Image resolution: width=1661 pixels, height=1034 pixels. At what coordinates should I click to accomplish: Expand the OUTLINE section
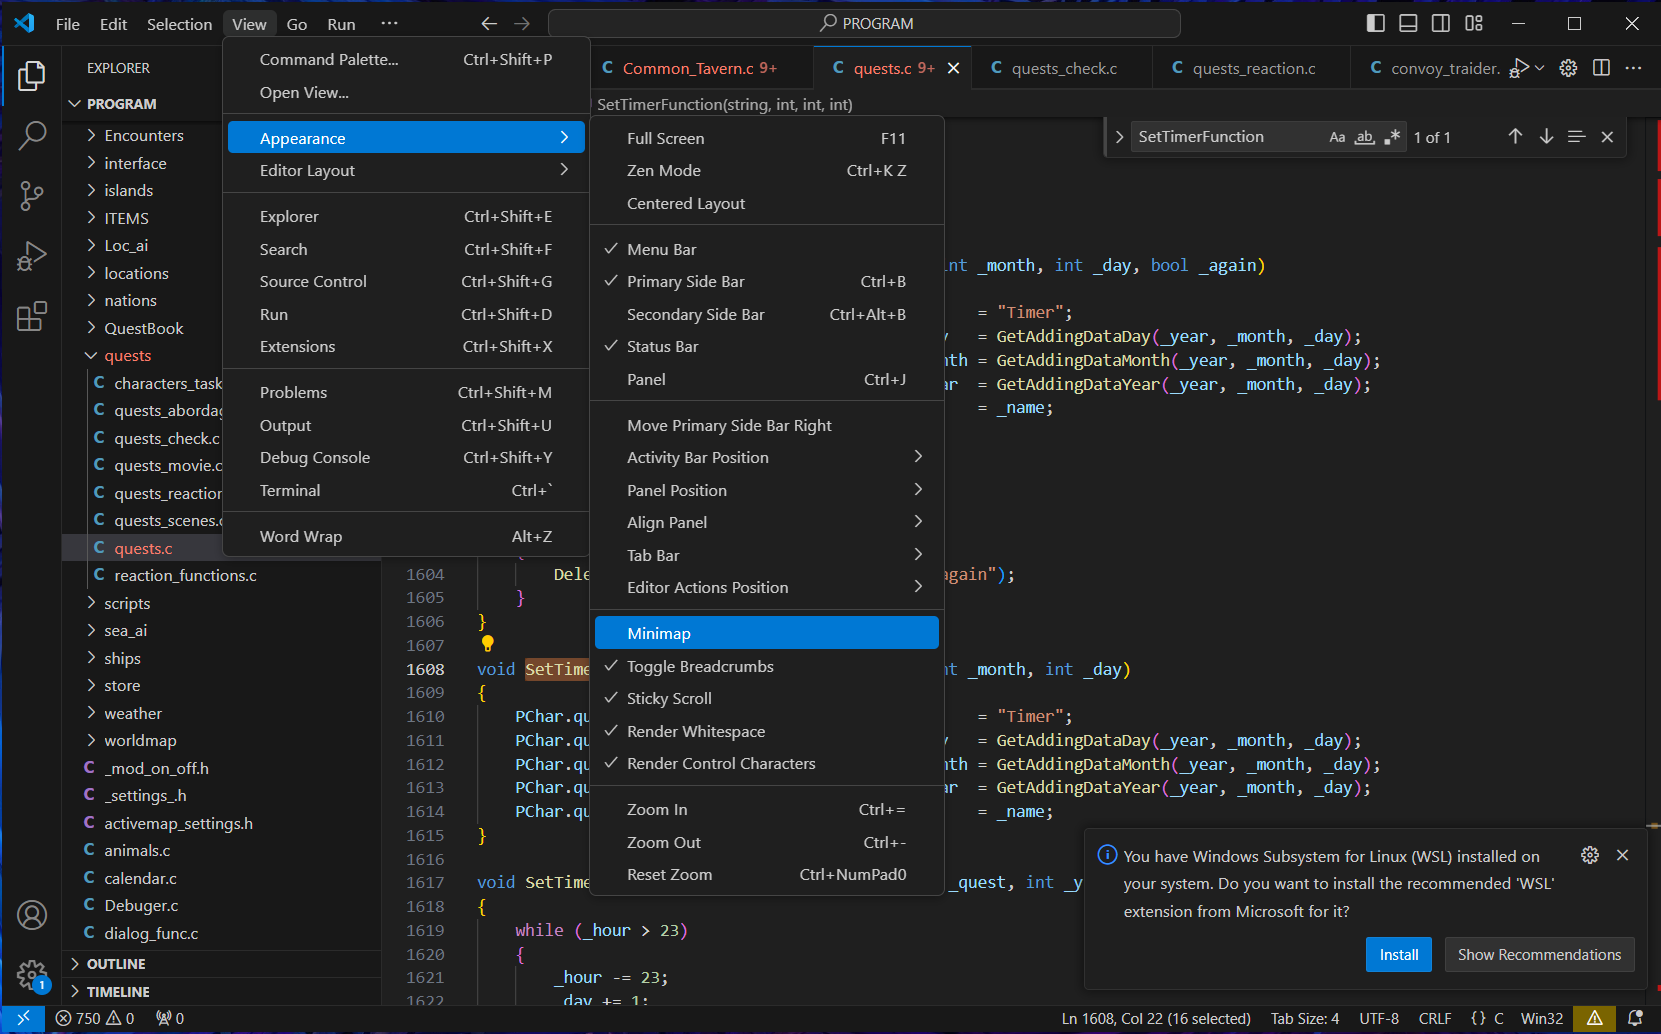click(116, 964)
